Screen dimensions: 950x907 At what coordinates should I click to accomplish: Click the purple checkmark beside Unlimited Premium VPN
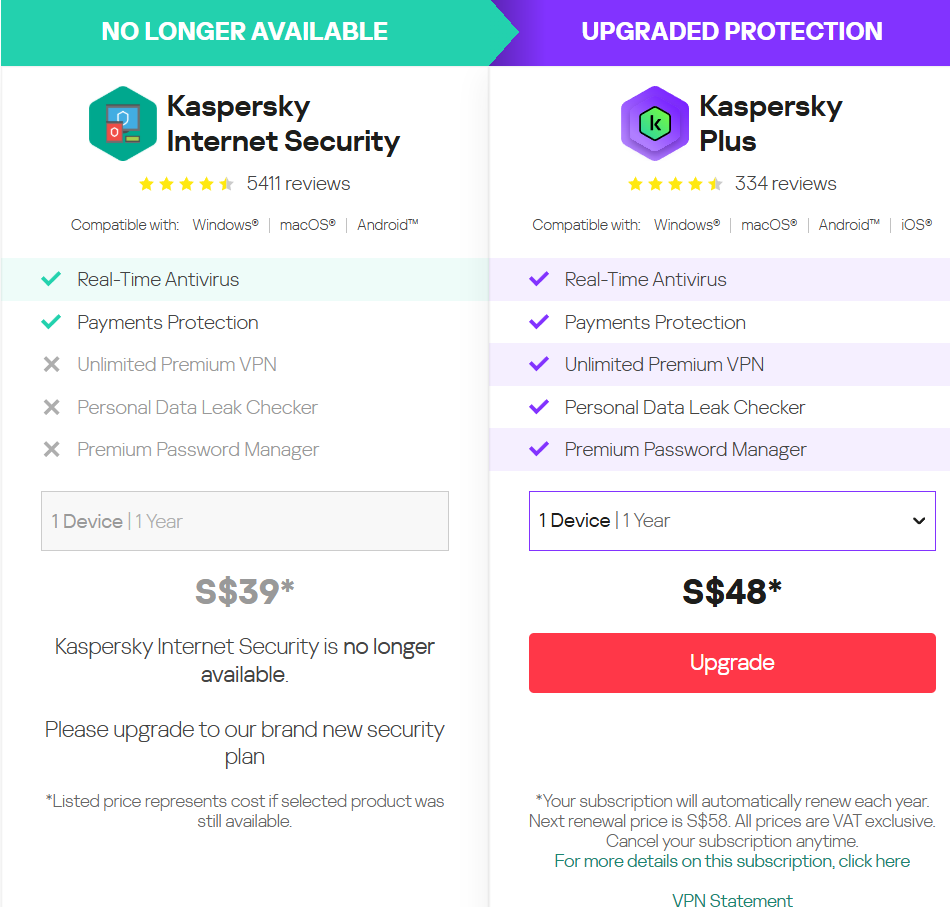[x=539, y=364]
